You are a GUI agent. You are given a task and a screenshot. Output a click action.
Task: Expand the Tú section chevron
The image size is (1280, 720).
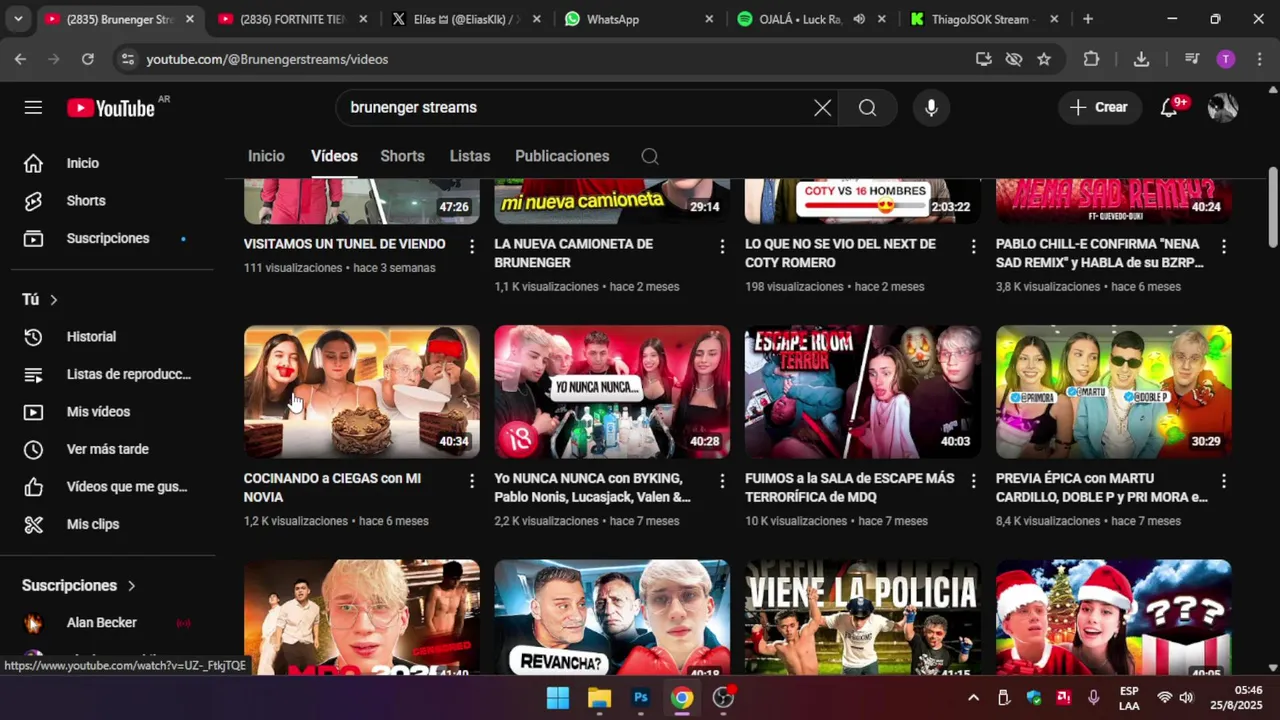[x=54, y=300]
